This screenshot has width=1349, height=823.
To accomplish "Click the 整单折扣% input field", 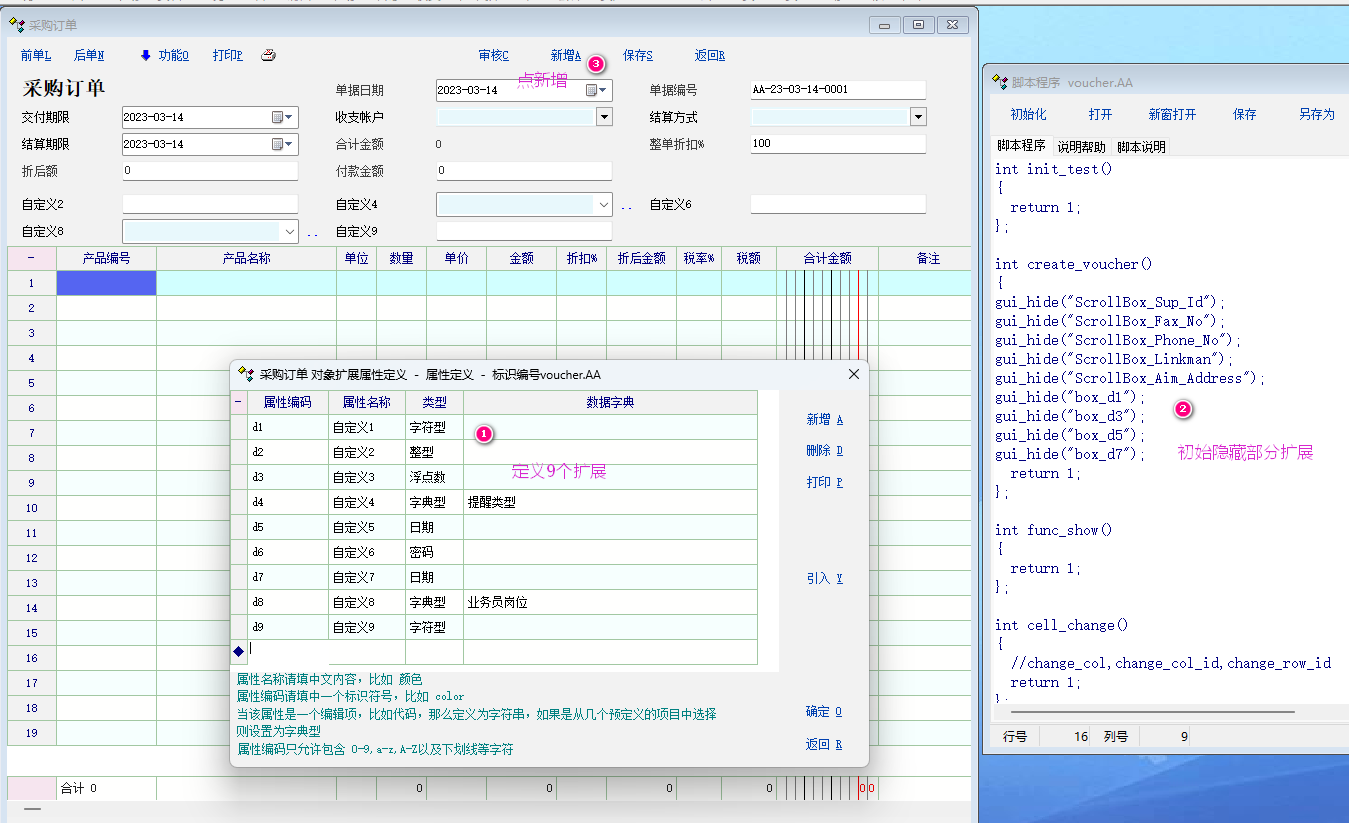I will pos(837,144).
